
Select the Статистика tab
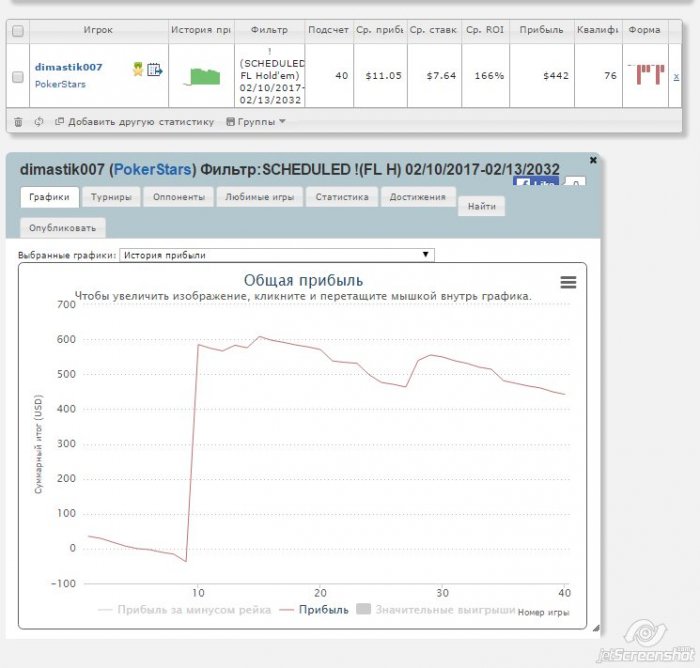[x=342, y=197]
